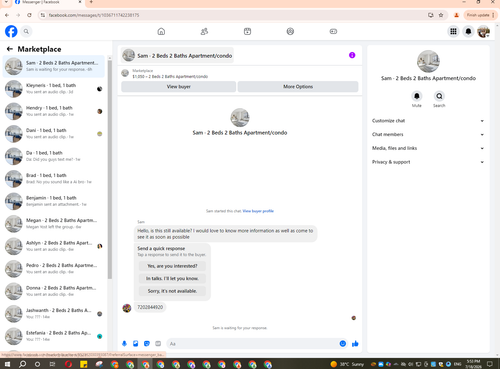Send quick reply 'In talks. I'll let you know.'

[x=172, y=278]
